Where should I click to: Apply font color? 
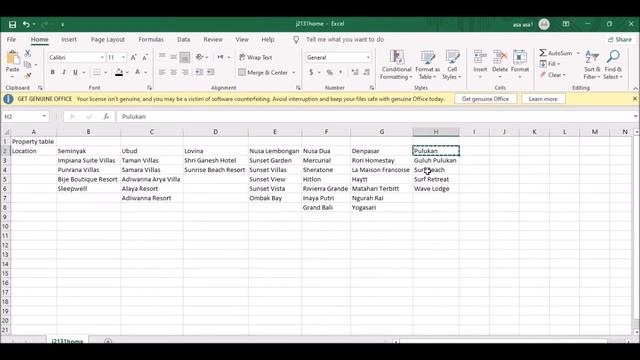(x=138, y=72)
